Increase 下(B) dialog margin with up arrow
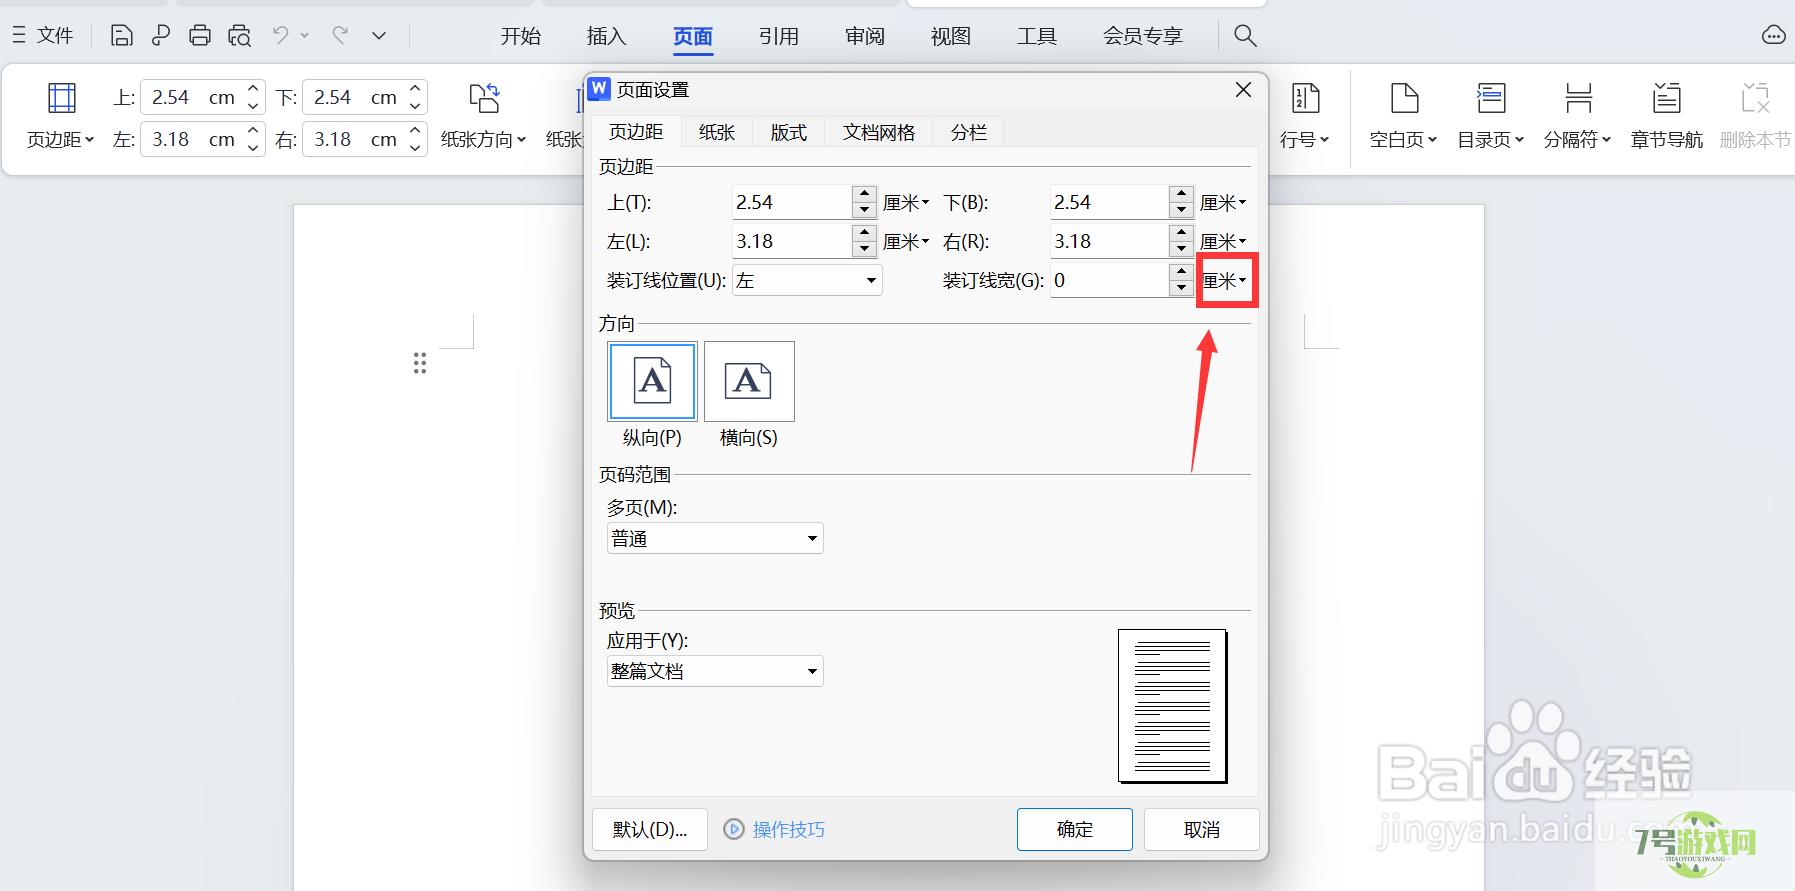This screenshot has height=891, width=1795. tap(1182, 194)
